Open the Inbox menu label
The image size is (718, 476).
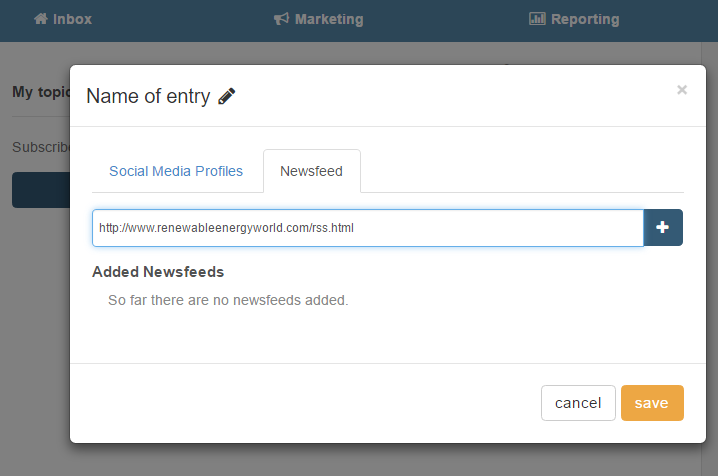point(73,19)
